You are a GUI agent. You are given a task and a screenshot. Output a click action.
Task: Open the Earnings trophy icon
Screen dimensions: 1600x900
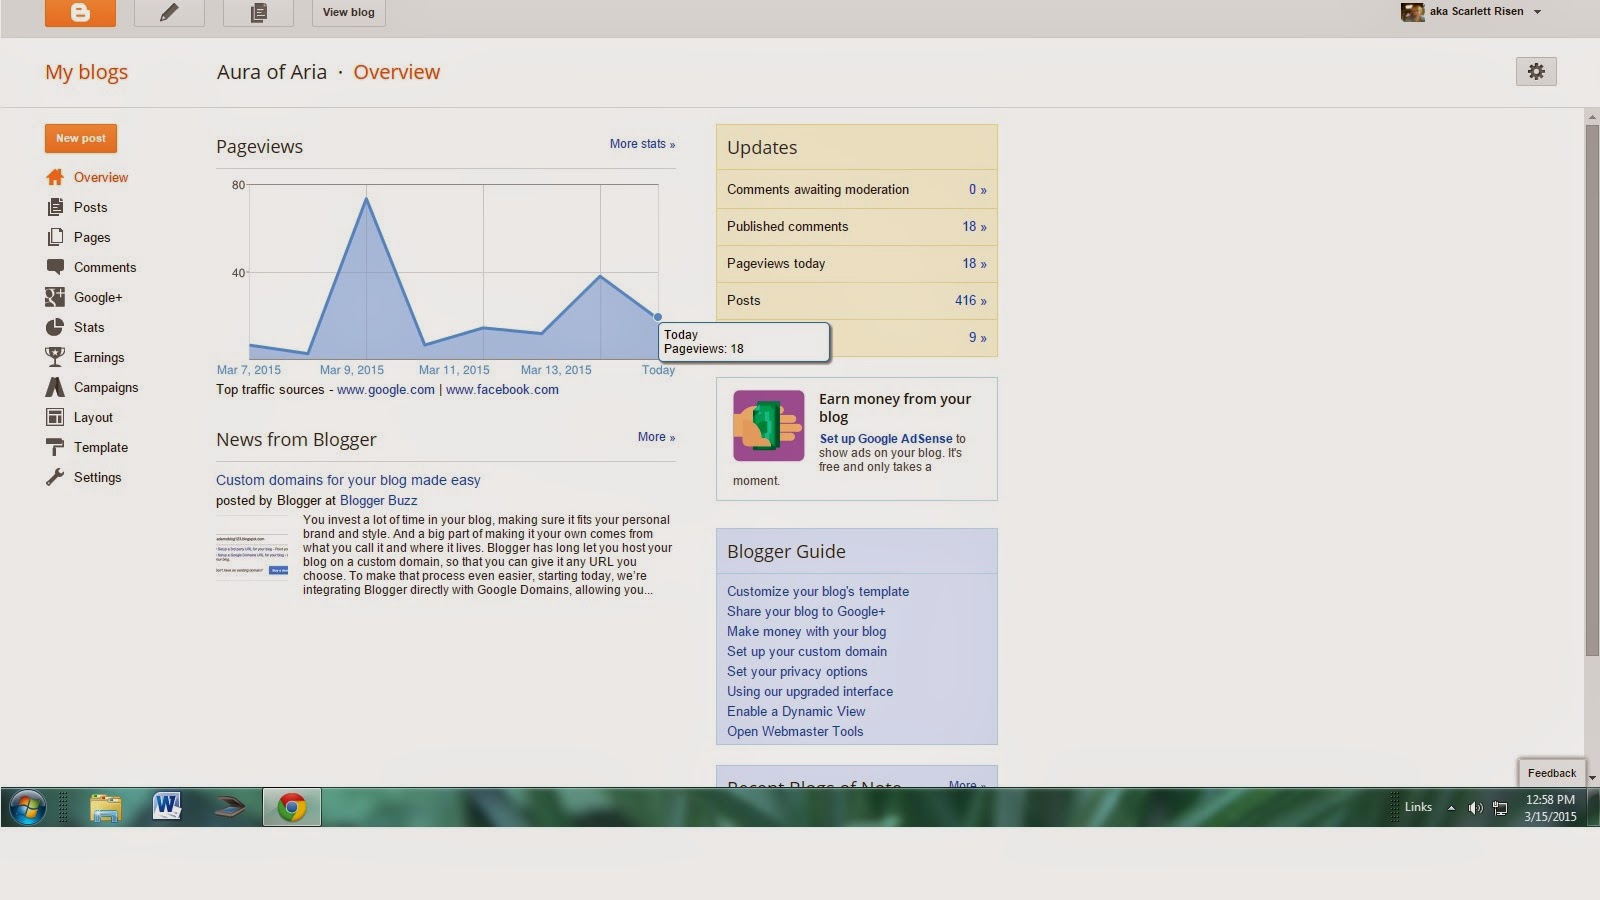(x=55, y=357)
